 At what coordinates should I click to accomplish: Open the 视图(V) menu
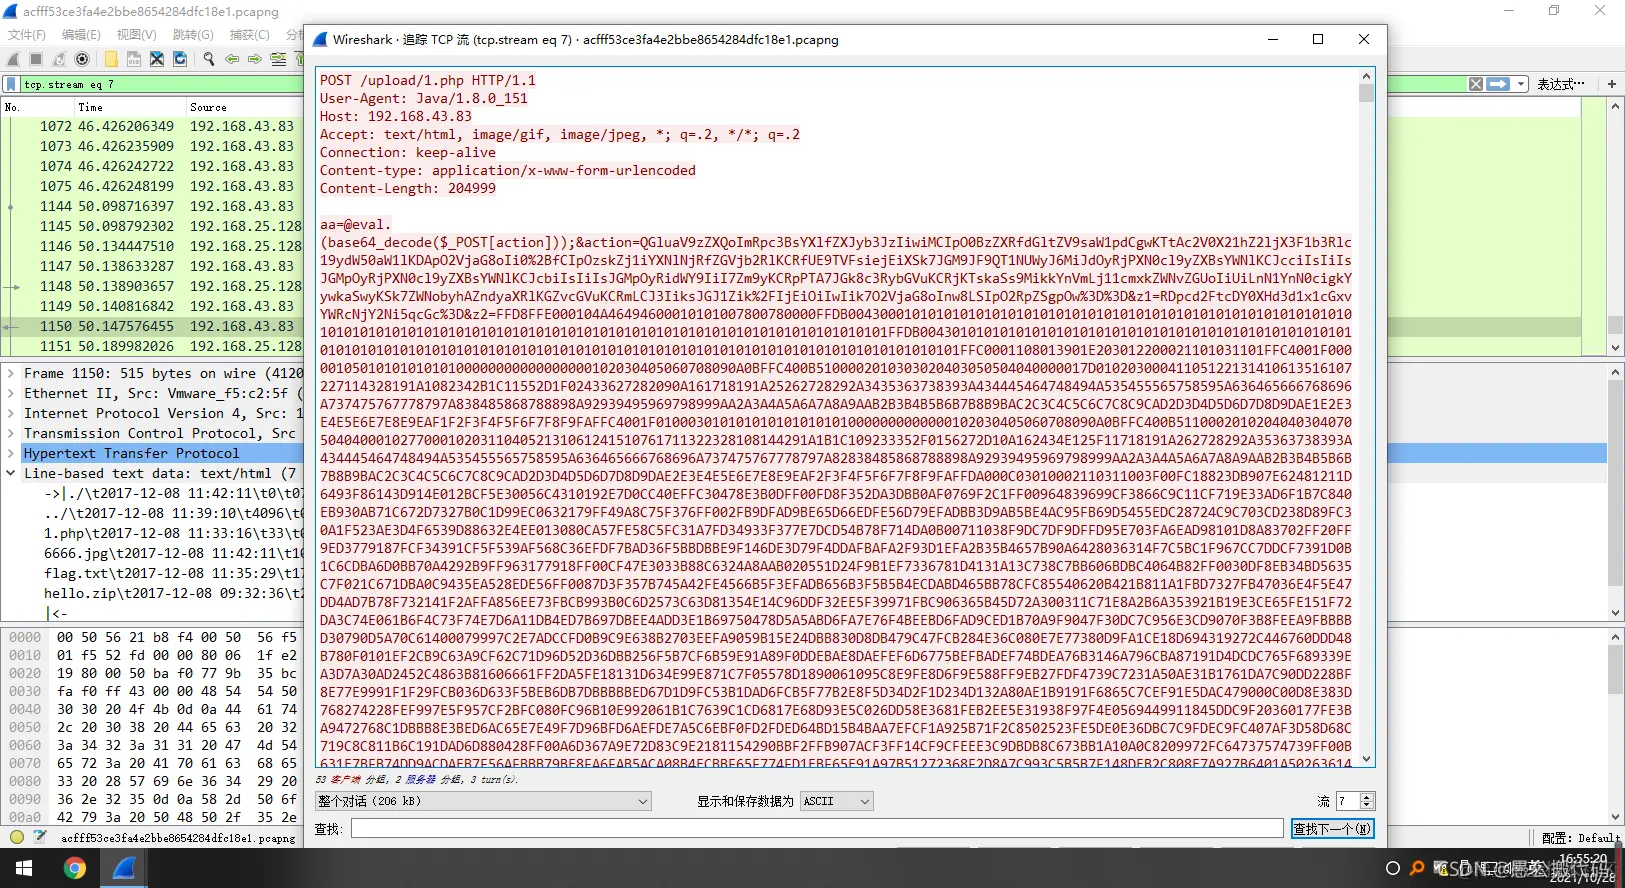(137, 35)
